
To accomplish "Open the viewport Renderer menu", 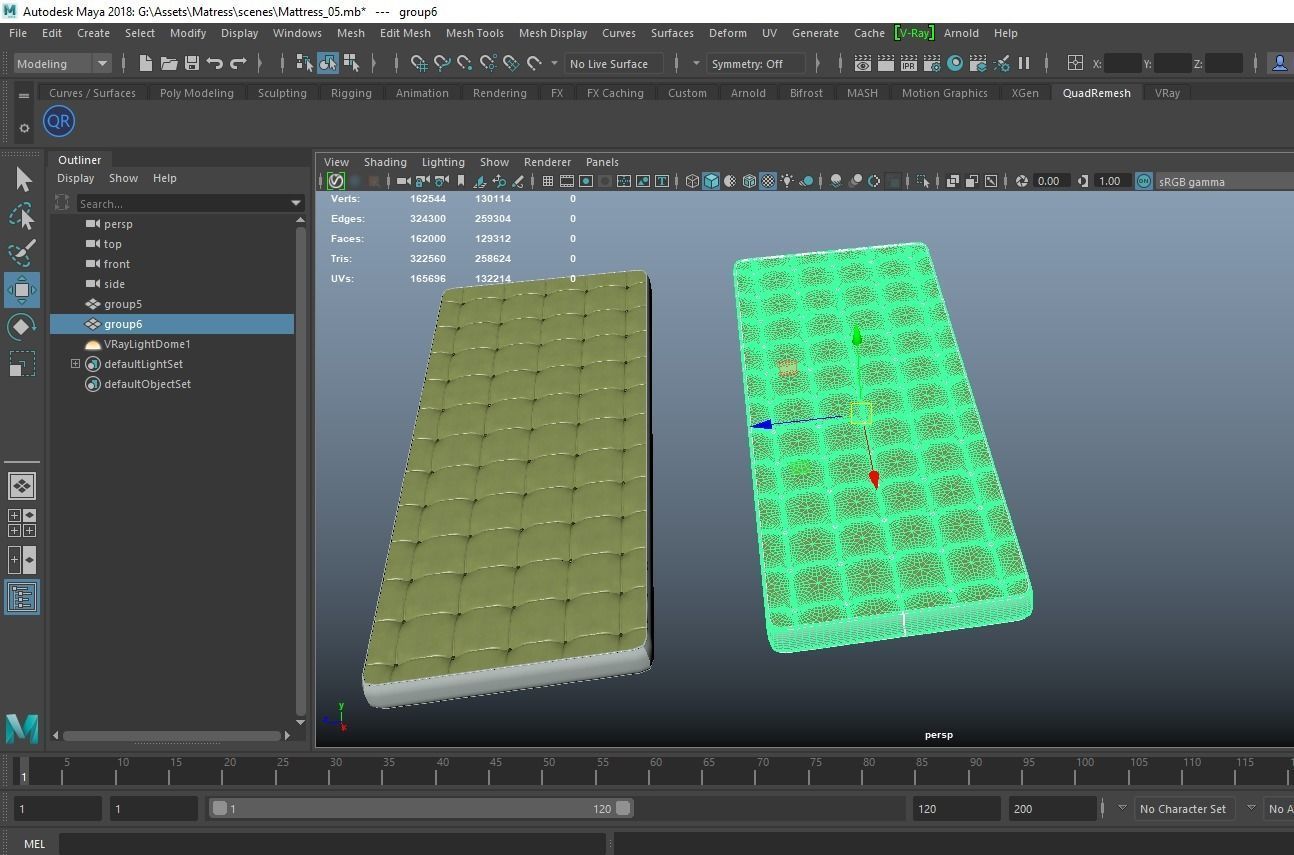I will click(x=547, y=162).
